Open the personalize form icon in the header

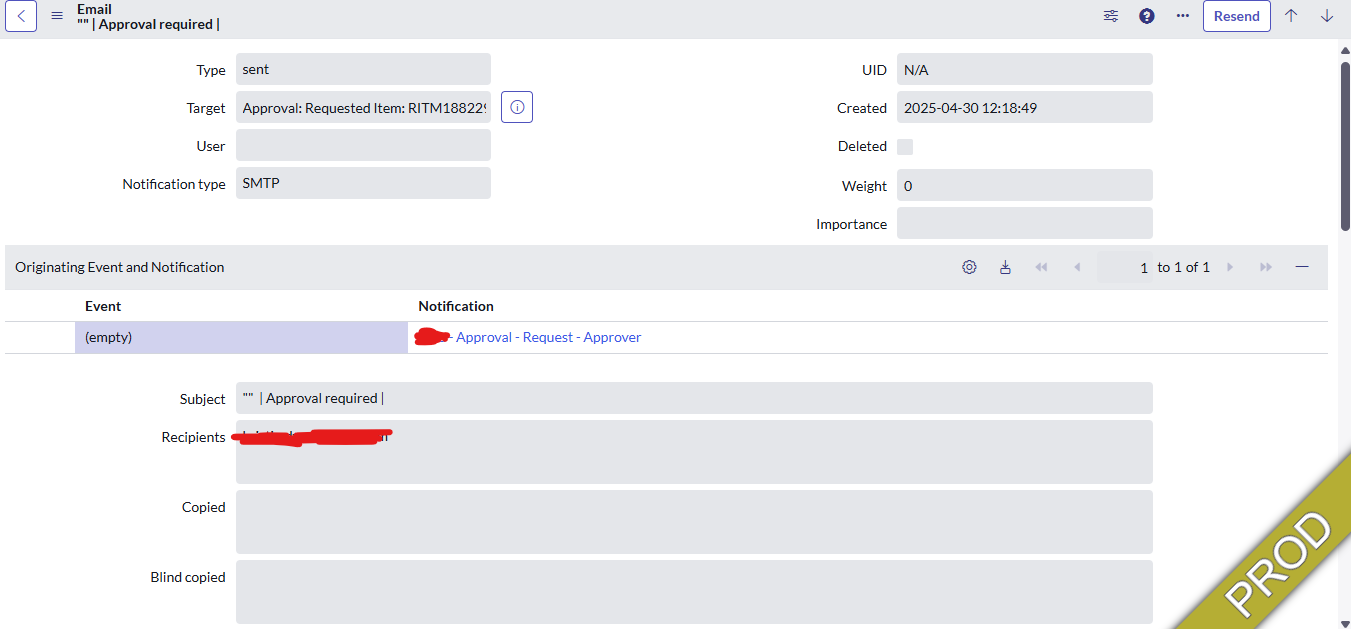[1110, 16]
